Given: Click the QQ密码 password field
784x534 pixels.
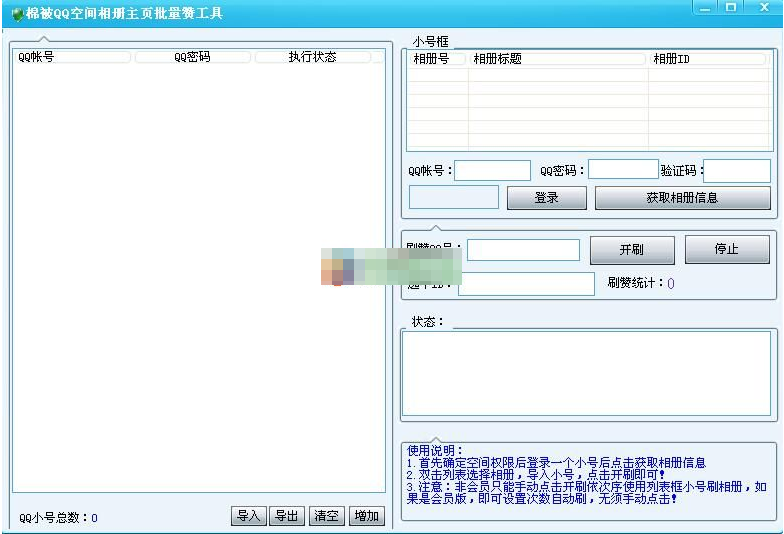Looking at the screenshot, I should click(x=623, y=170).
